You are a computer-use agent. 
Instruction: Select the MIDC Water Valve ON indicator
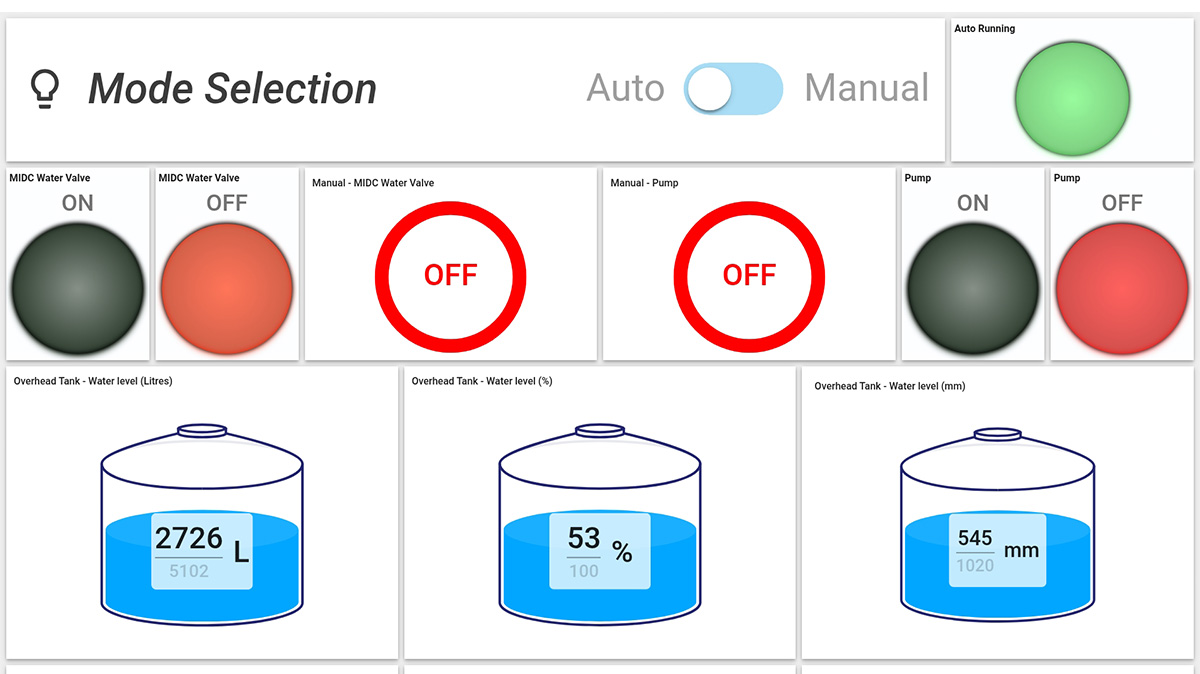(x=77, y=287)
